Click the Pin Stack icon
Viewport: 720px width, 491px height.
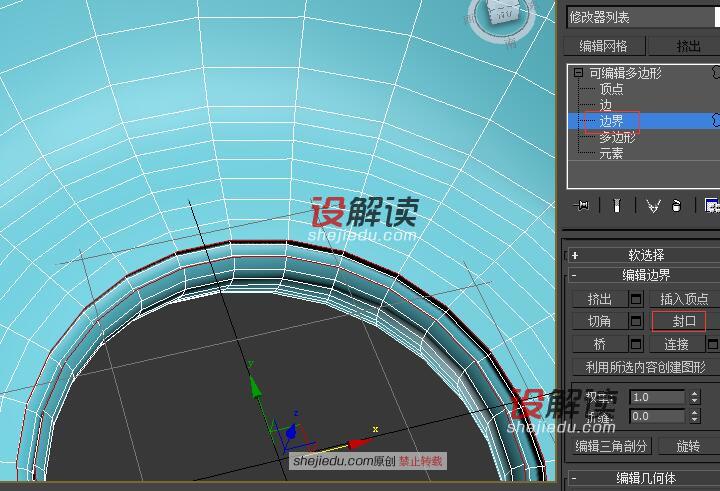click(x=581, y=205)
